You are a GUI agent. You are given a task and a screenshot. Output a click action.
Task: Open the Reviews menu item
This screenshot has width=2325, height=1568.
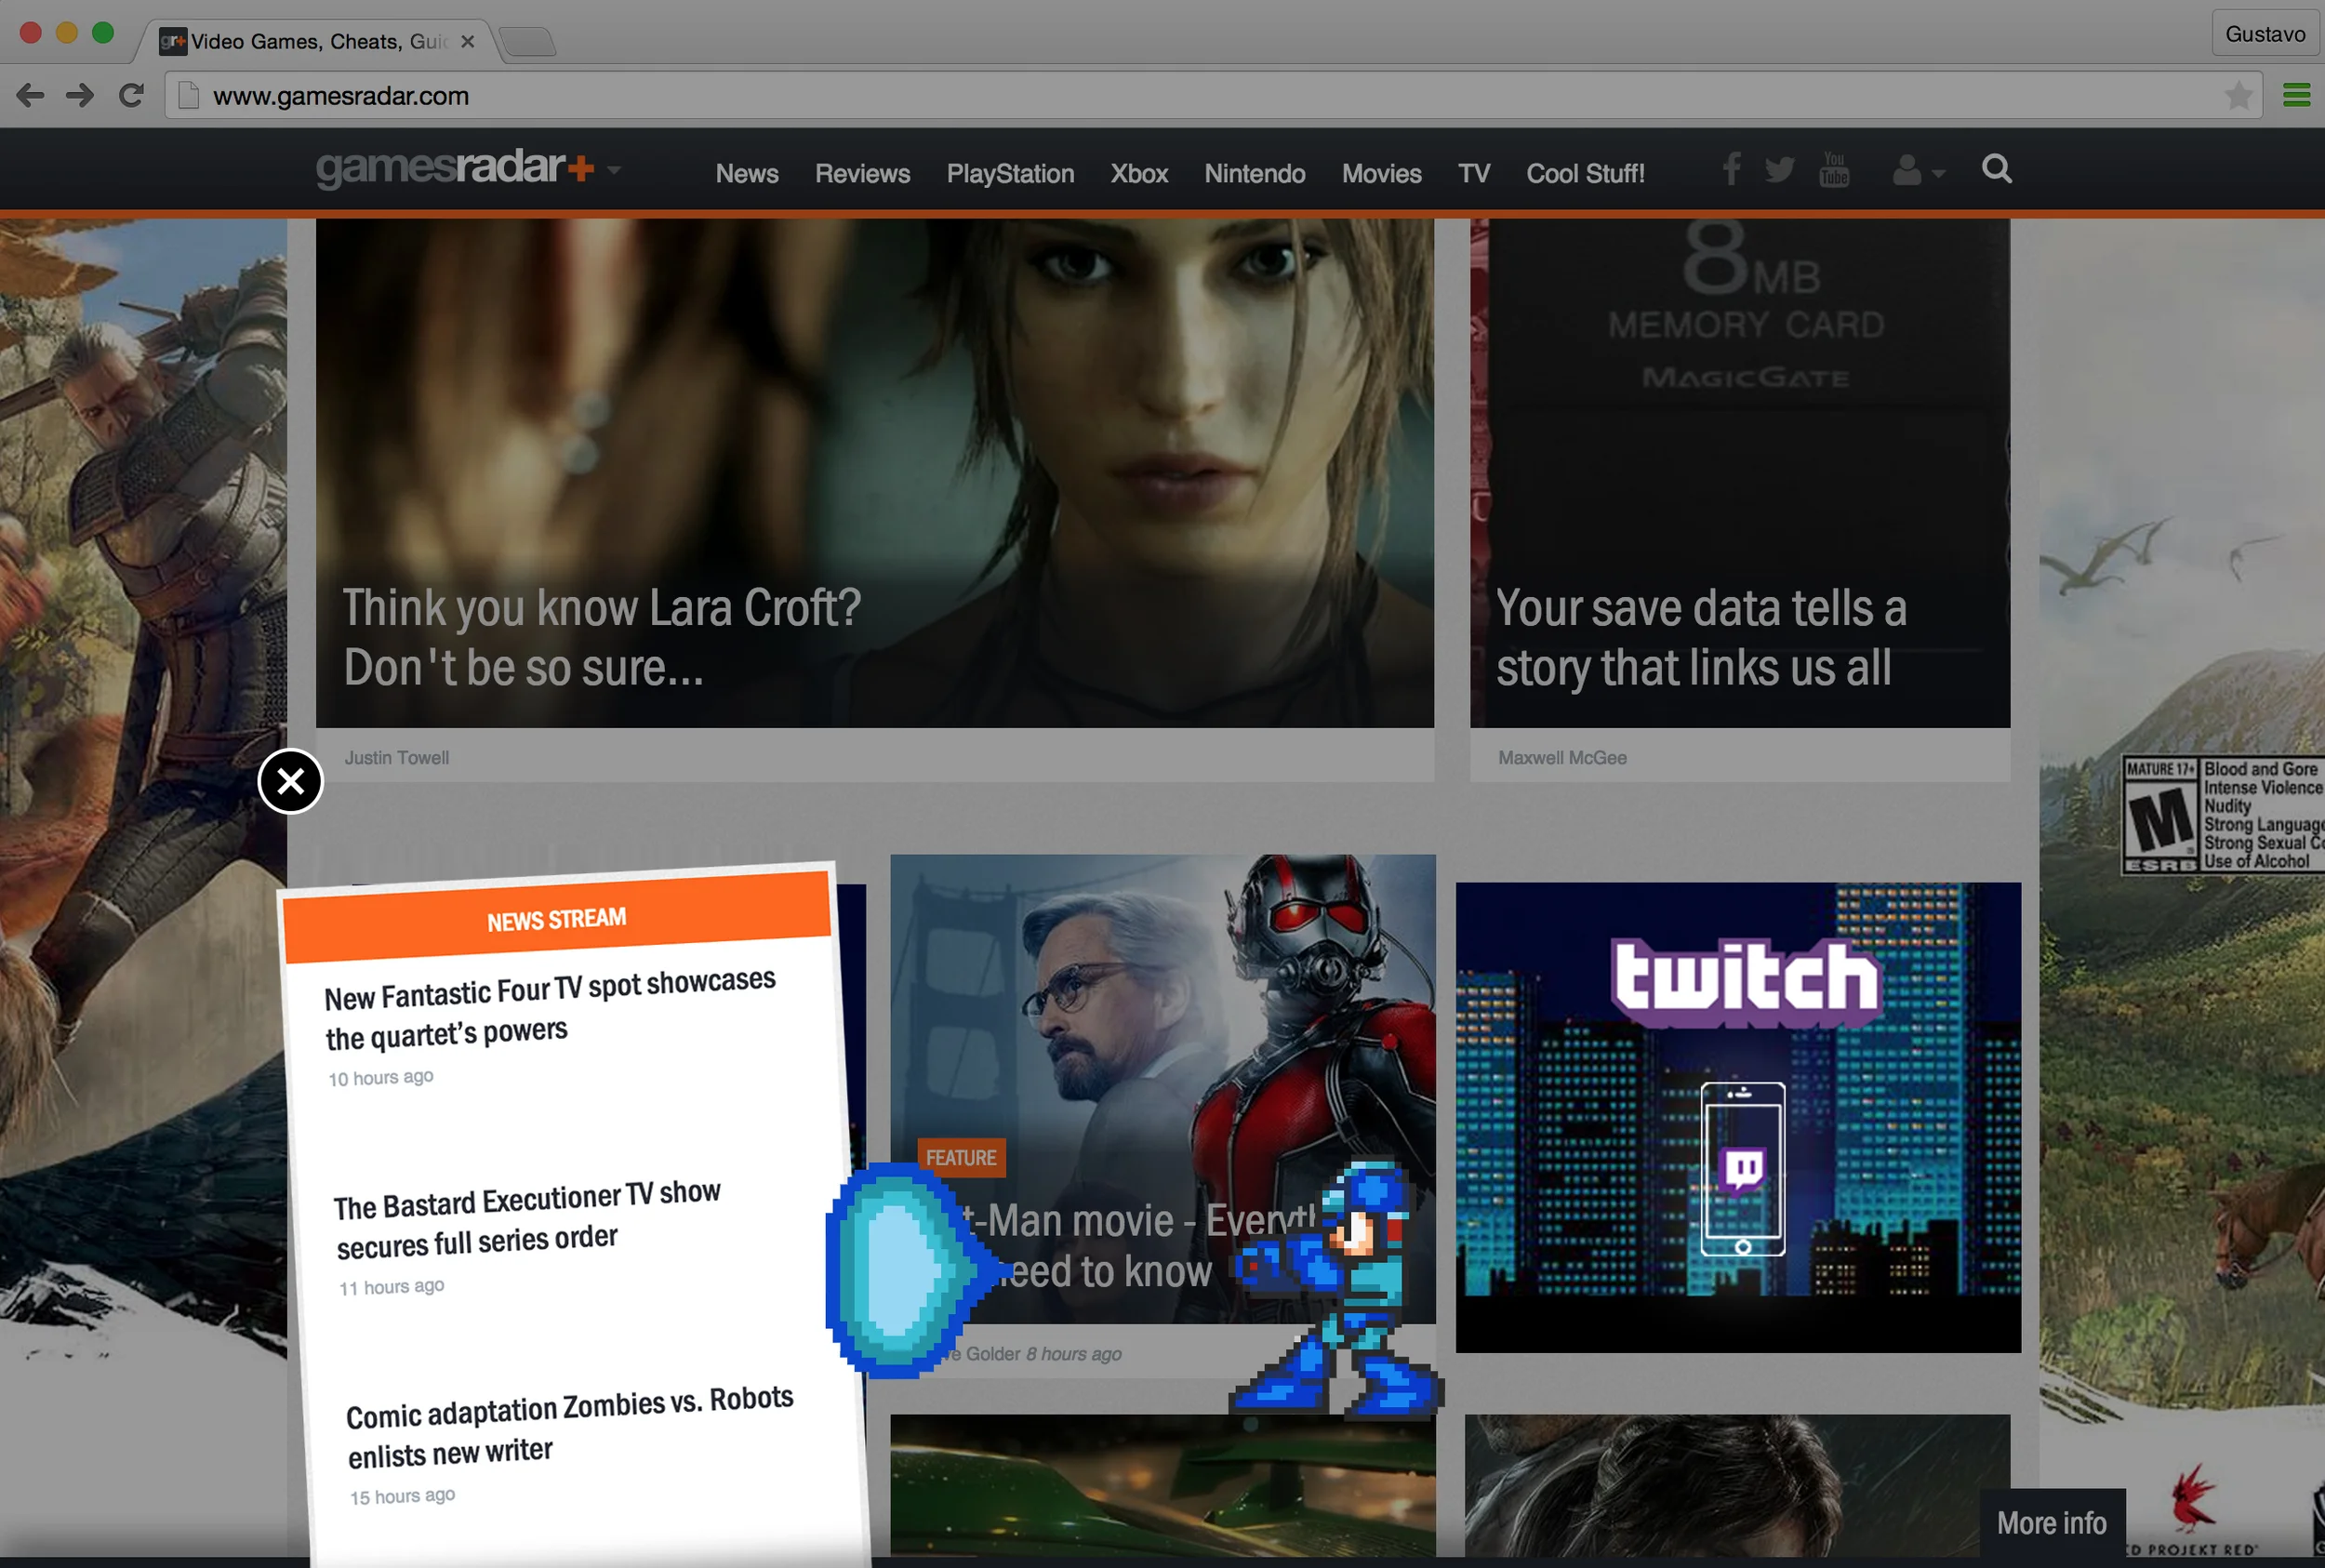click(862, 174)
